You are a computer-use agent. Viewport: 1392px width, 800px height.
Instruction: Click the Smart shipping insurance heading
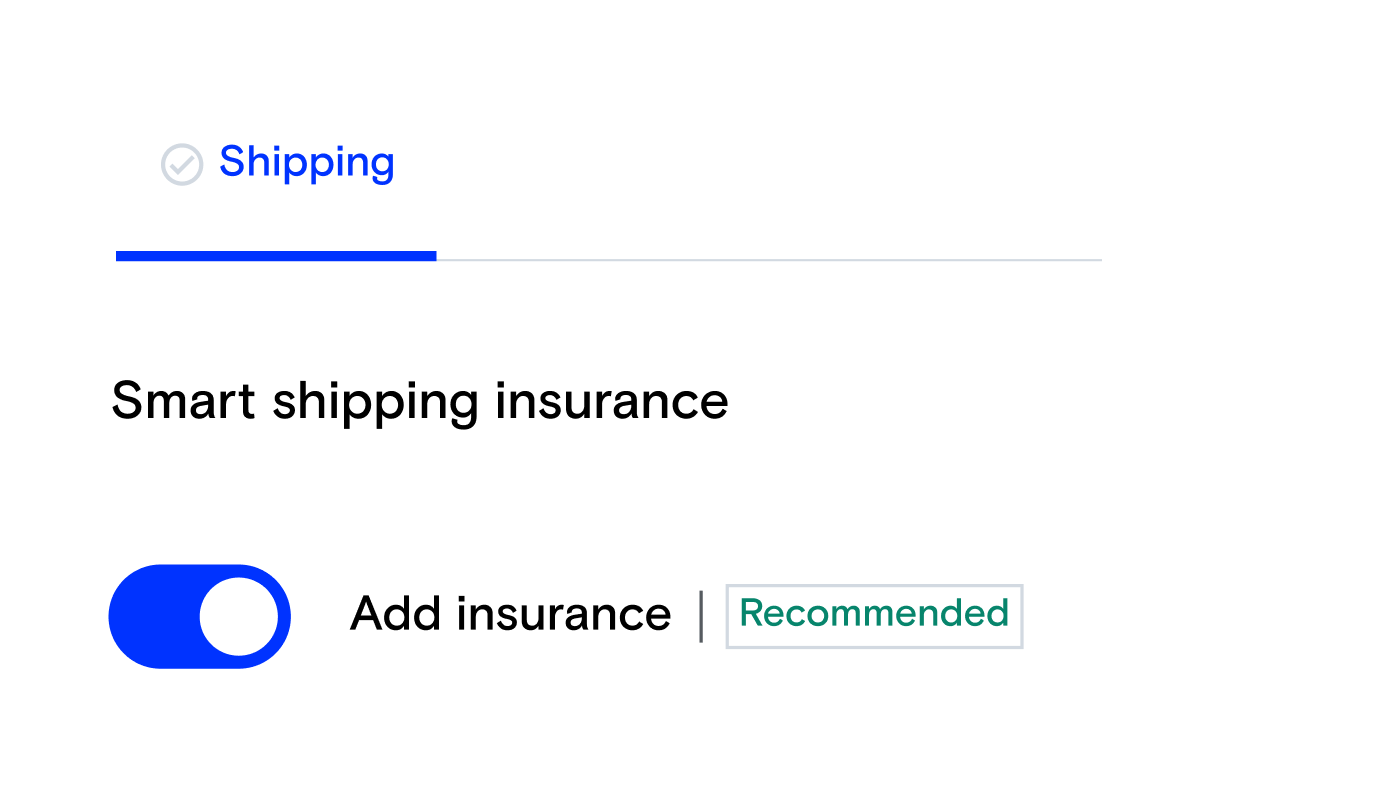pyautogui.click(x=420, y=400)
